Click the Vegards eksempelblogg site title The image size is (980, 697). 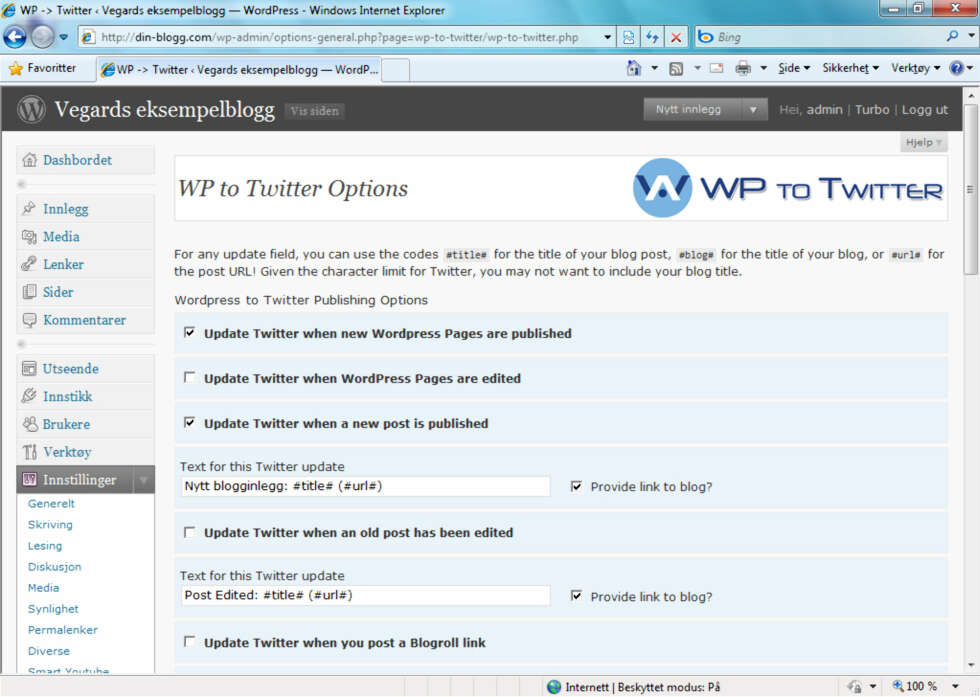tap(164, 109)
